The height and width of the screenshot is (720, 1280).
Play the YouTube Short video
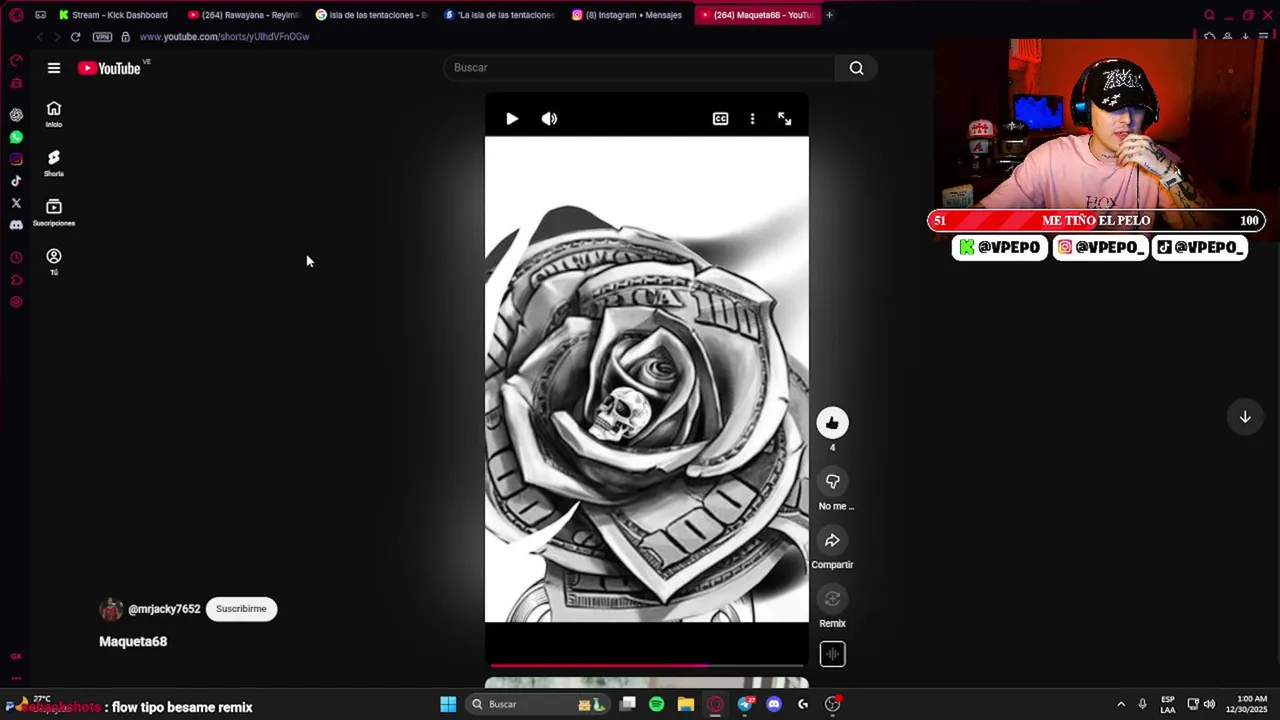512,118
